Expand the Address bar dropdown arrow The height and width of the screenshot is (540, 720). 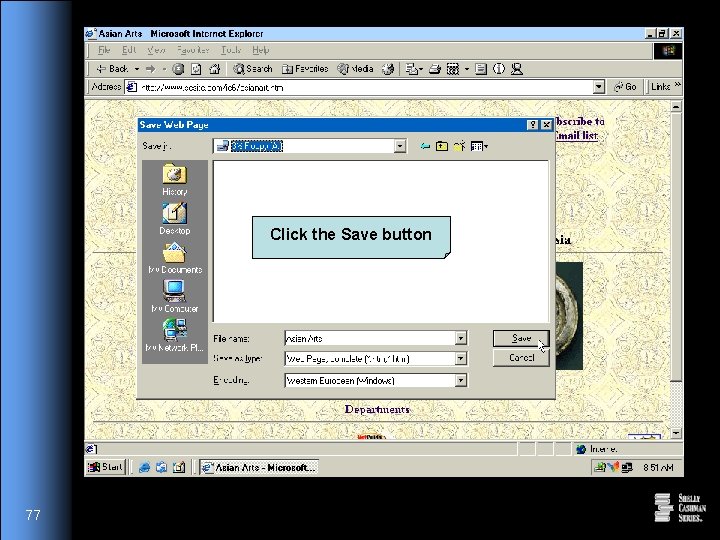[x=598, y=87]
